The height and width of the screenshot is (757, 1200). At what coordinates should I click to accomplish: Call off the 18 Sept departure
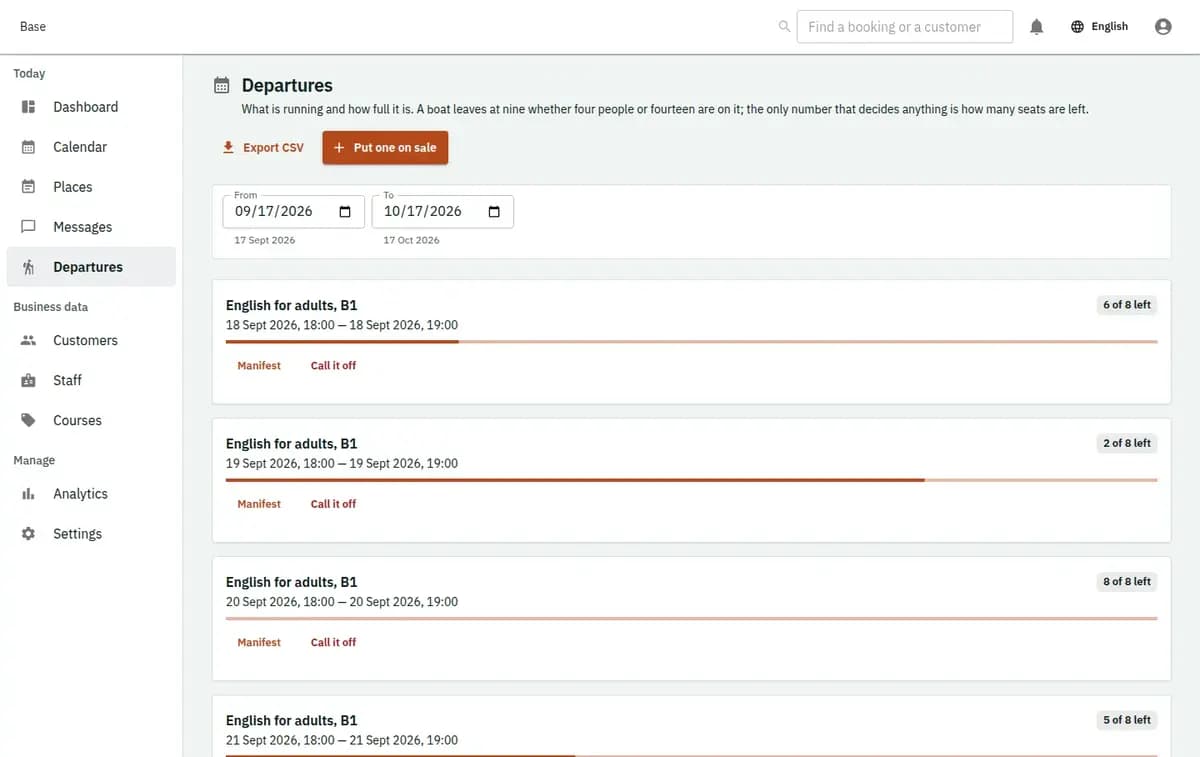click(x=333, y=366)
